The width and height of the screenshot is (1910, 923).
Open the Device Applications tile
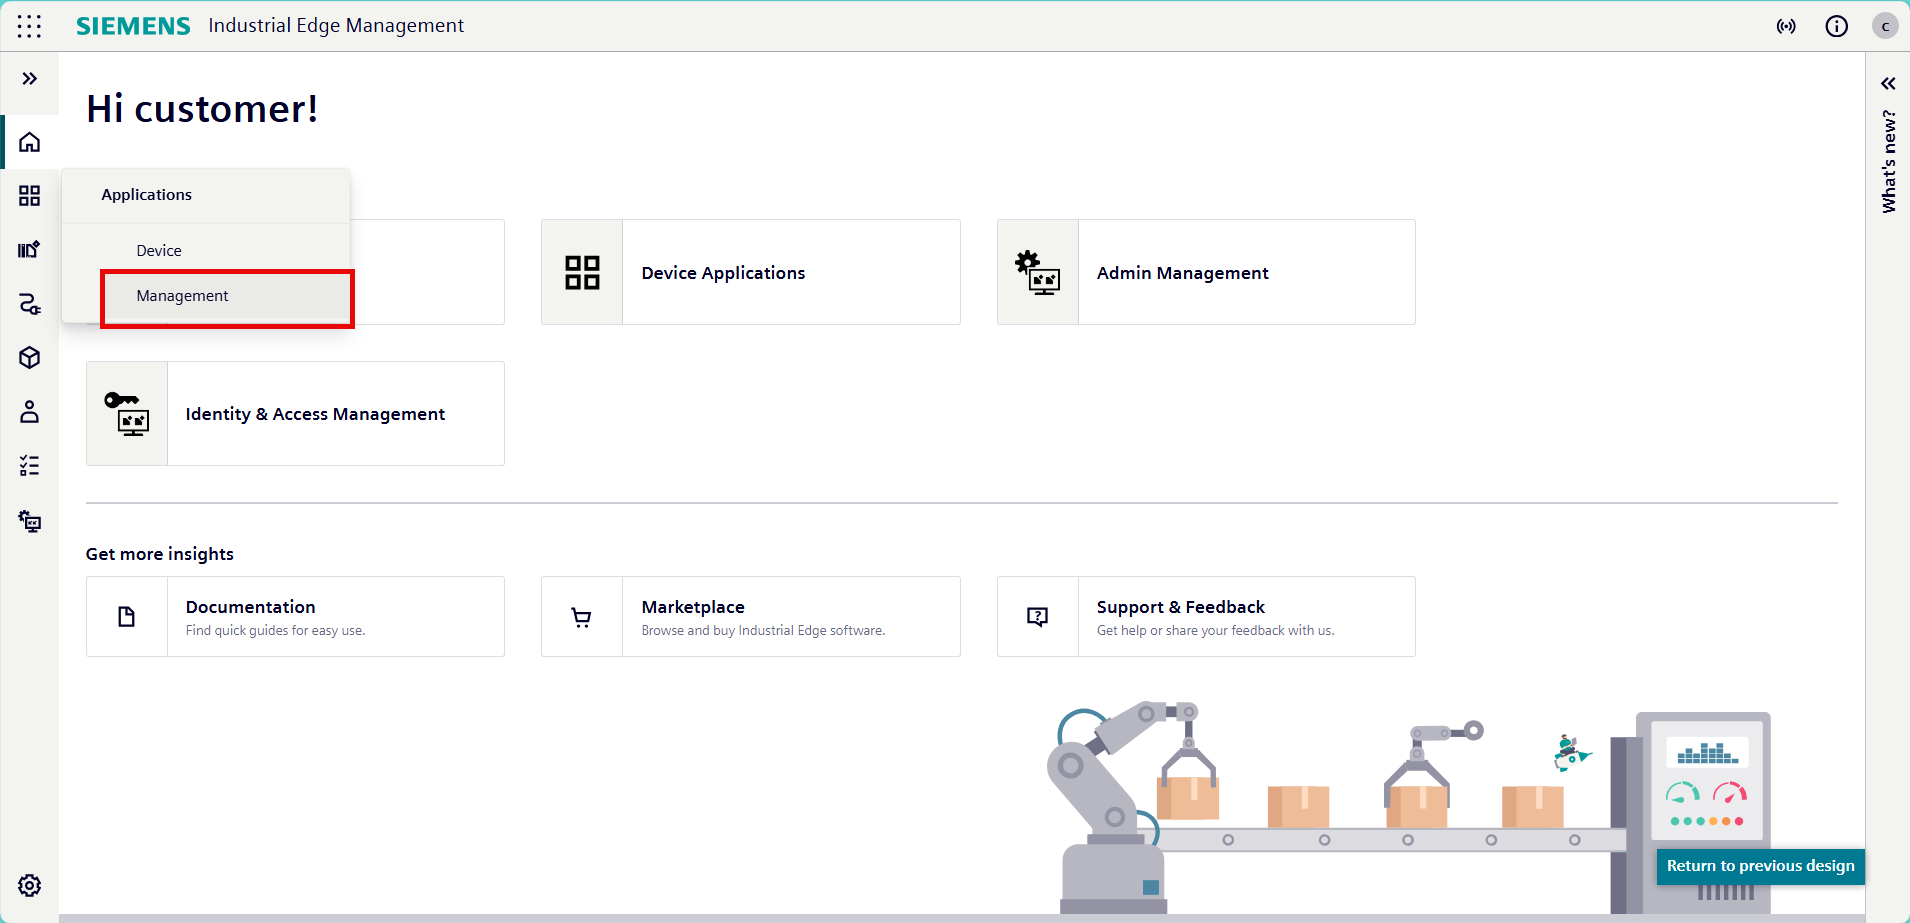coord(749,271)
